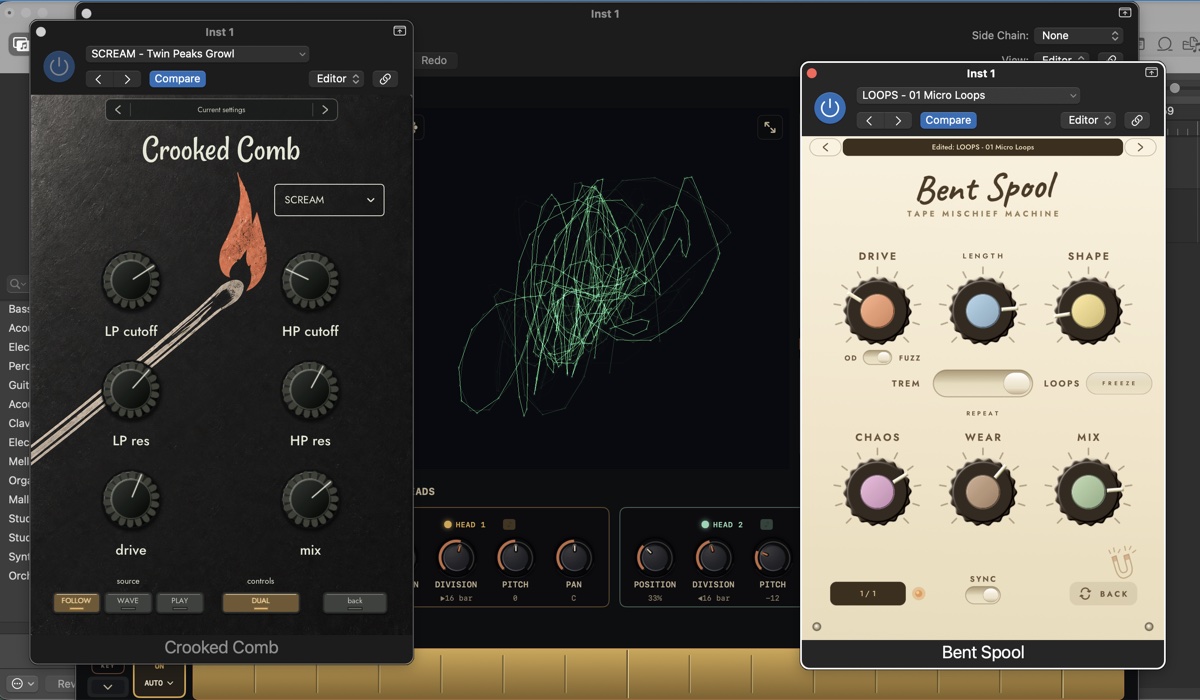
Task: Click HEAD 1 PITCH knob
Action: click(515, 557)
